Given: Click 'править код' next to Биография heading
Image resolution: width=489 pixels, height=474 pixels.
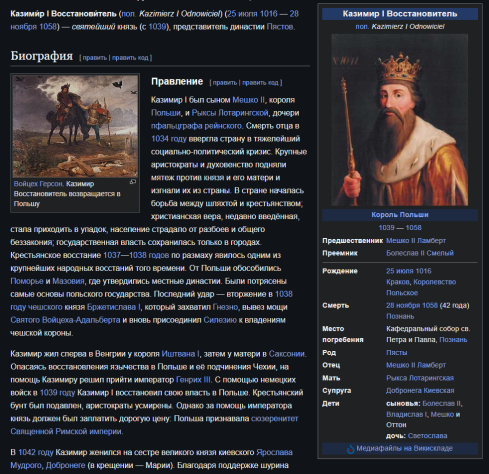Looking at the screenshot, I should (x=130, y=58).
